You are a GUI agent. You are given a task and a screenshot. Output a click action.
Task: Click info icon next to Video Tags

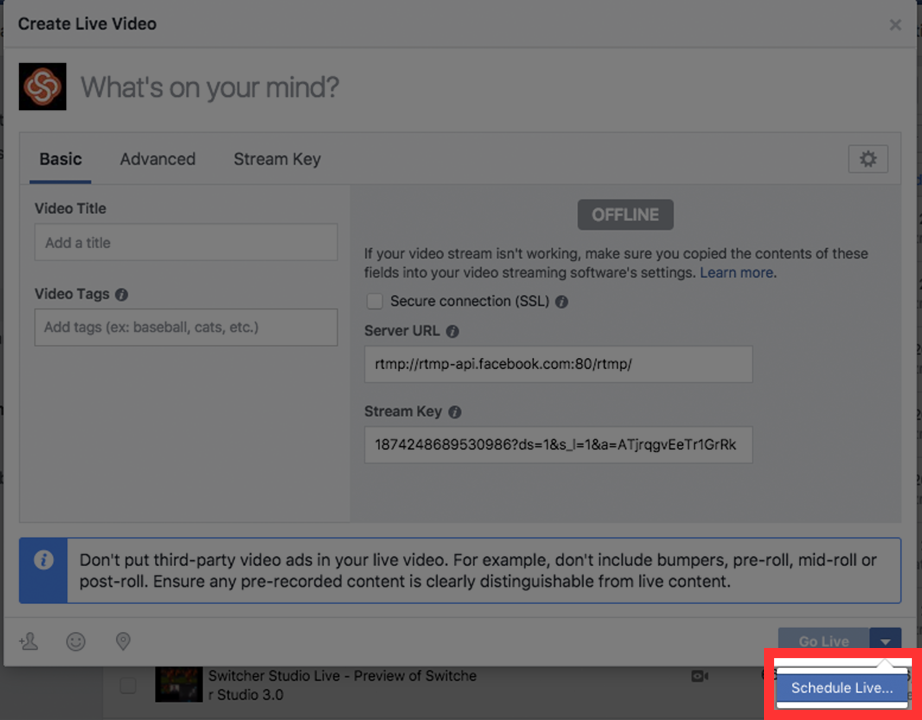click(122, 295)
